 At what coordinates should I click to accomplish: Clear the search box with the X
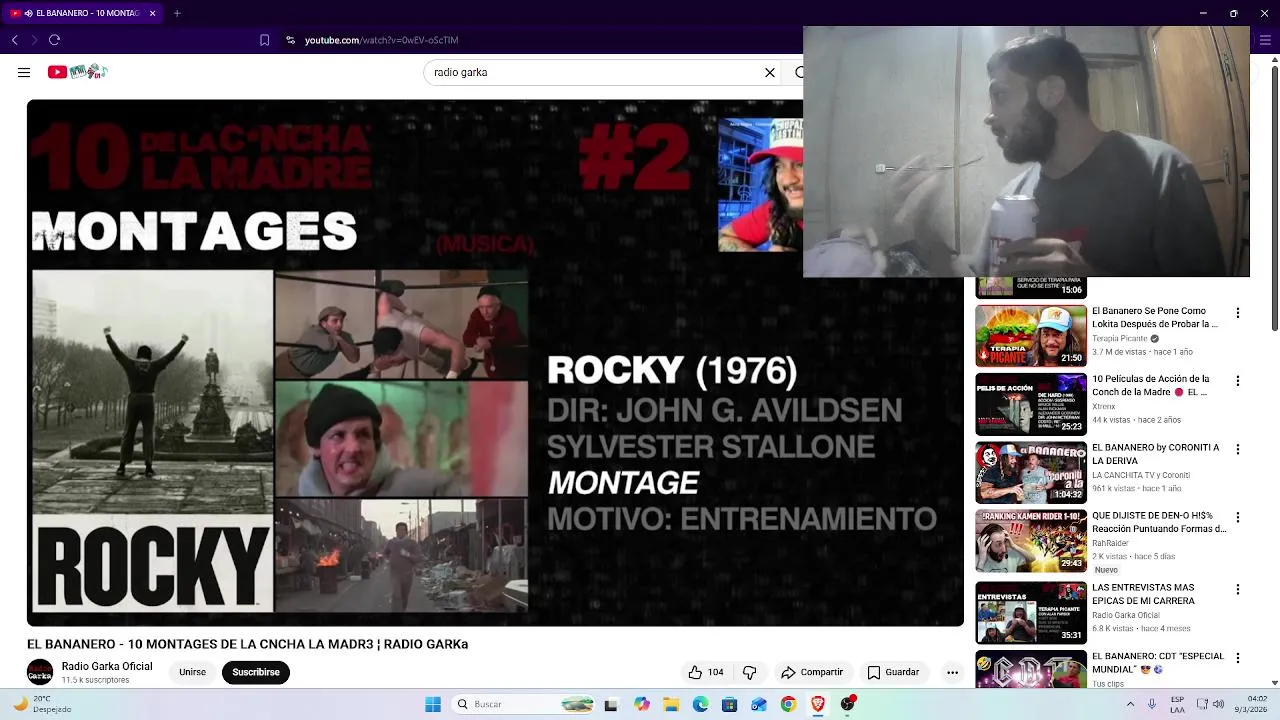tap(770, 72)
